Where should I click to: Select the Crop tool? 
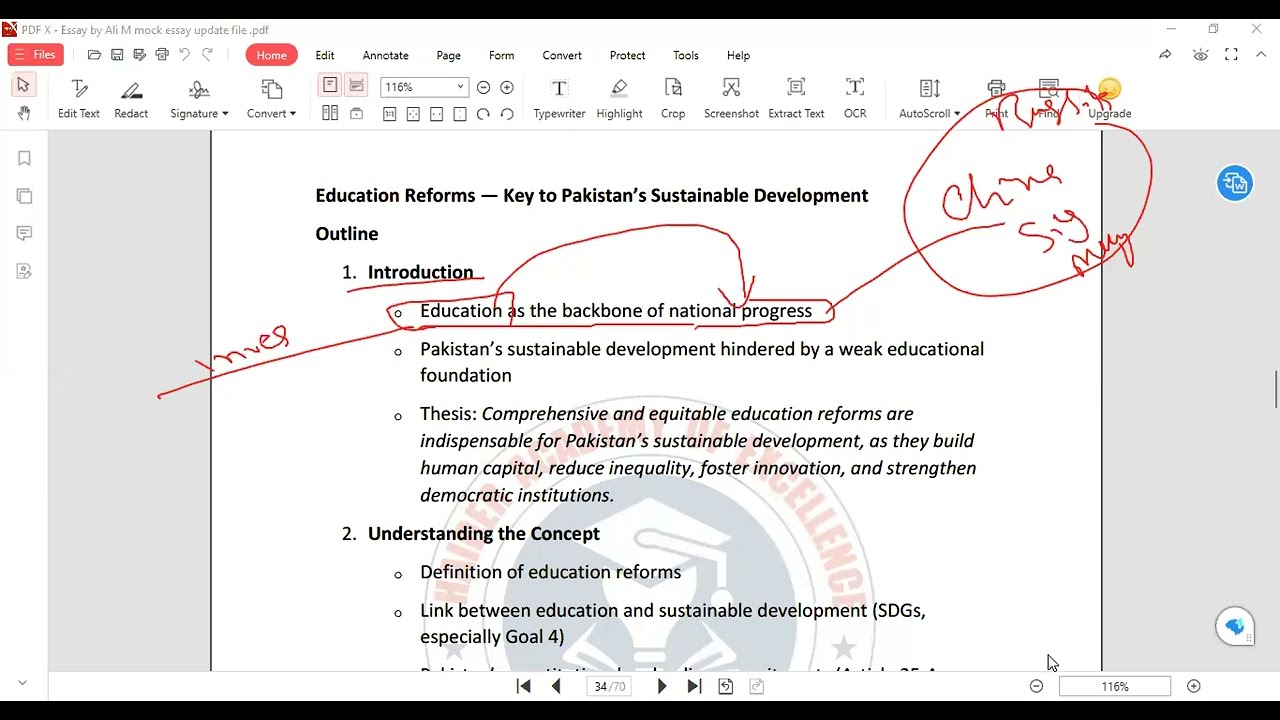point(673,99)
